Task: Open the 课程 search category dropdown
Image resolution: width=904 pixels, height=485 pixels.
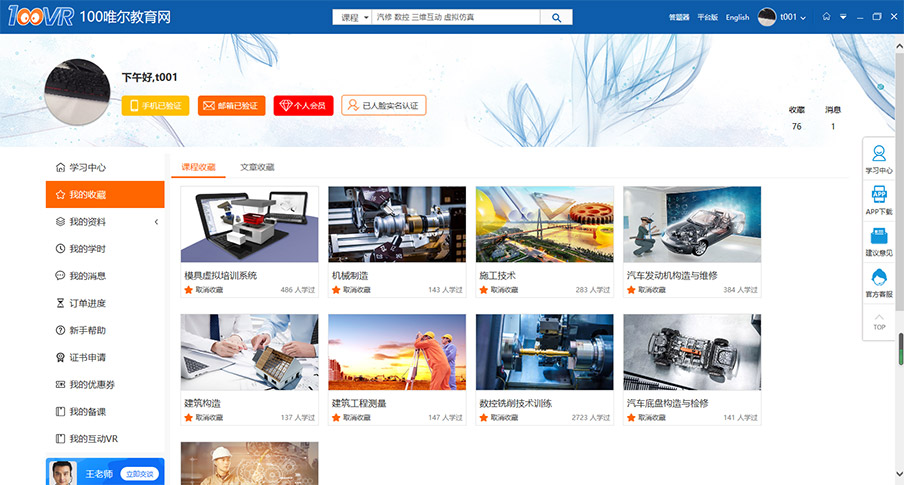Action: coord(352,17)
